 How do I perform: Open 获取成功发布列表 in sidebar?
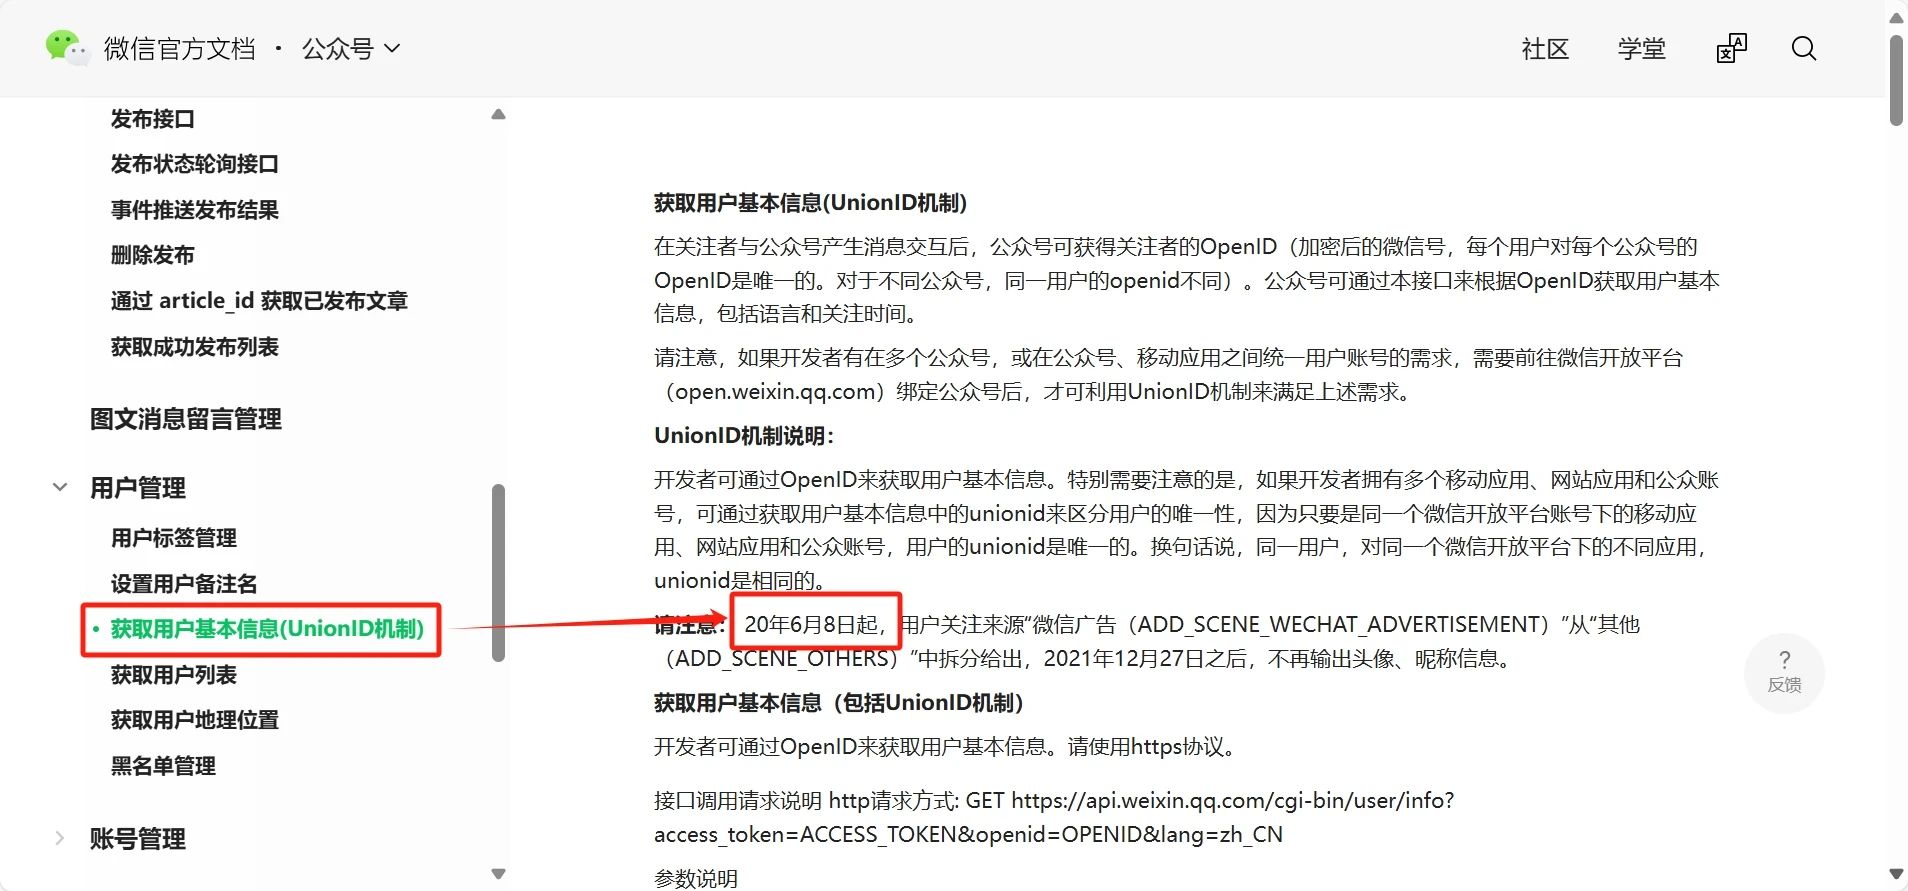pyautogui.click(x=194, y=346)
